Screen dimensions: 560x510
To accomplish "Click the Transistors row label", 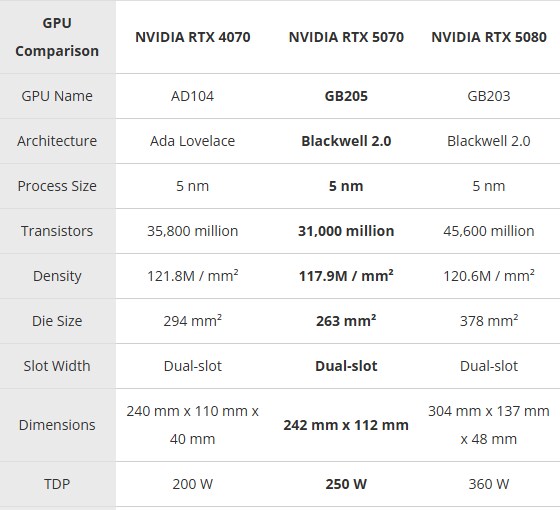I will click(x=57, y=231).
